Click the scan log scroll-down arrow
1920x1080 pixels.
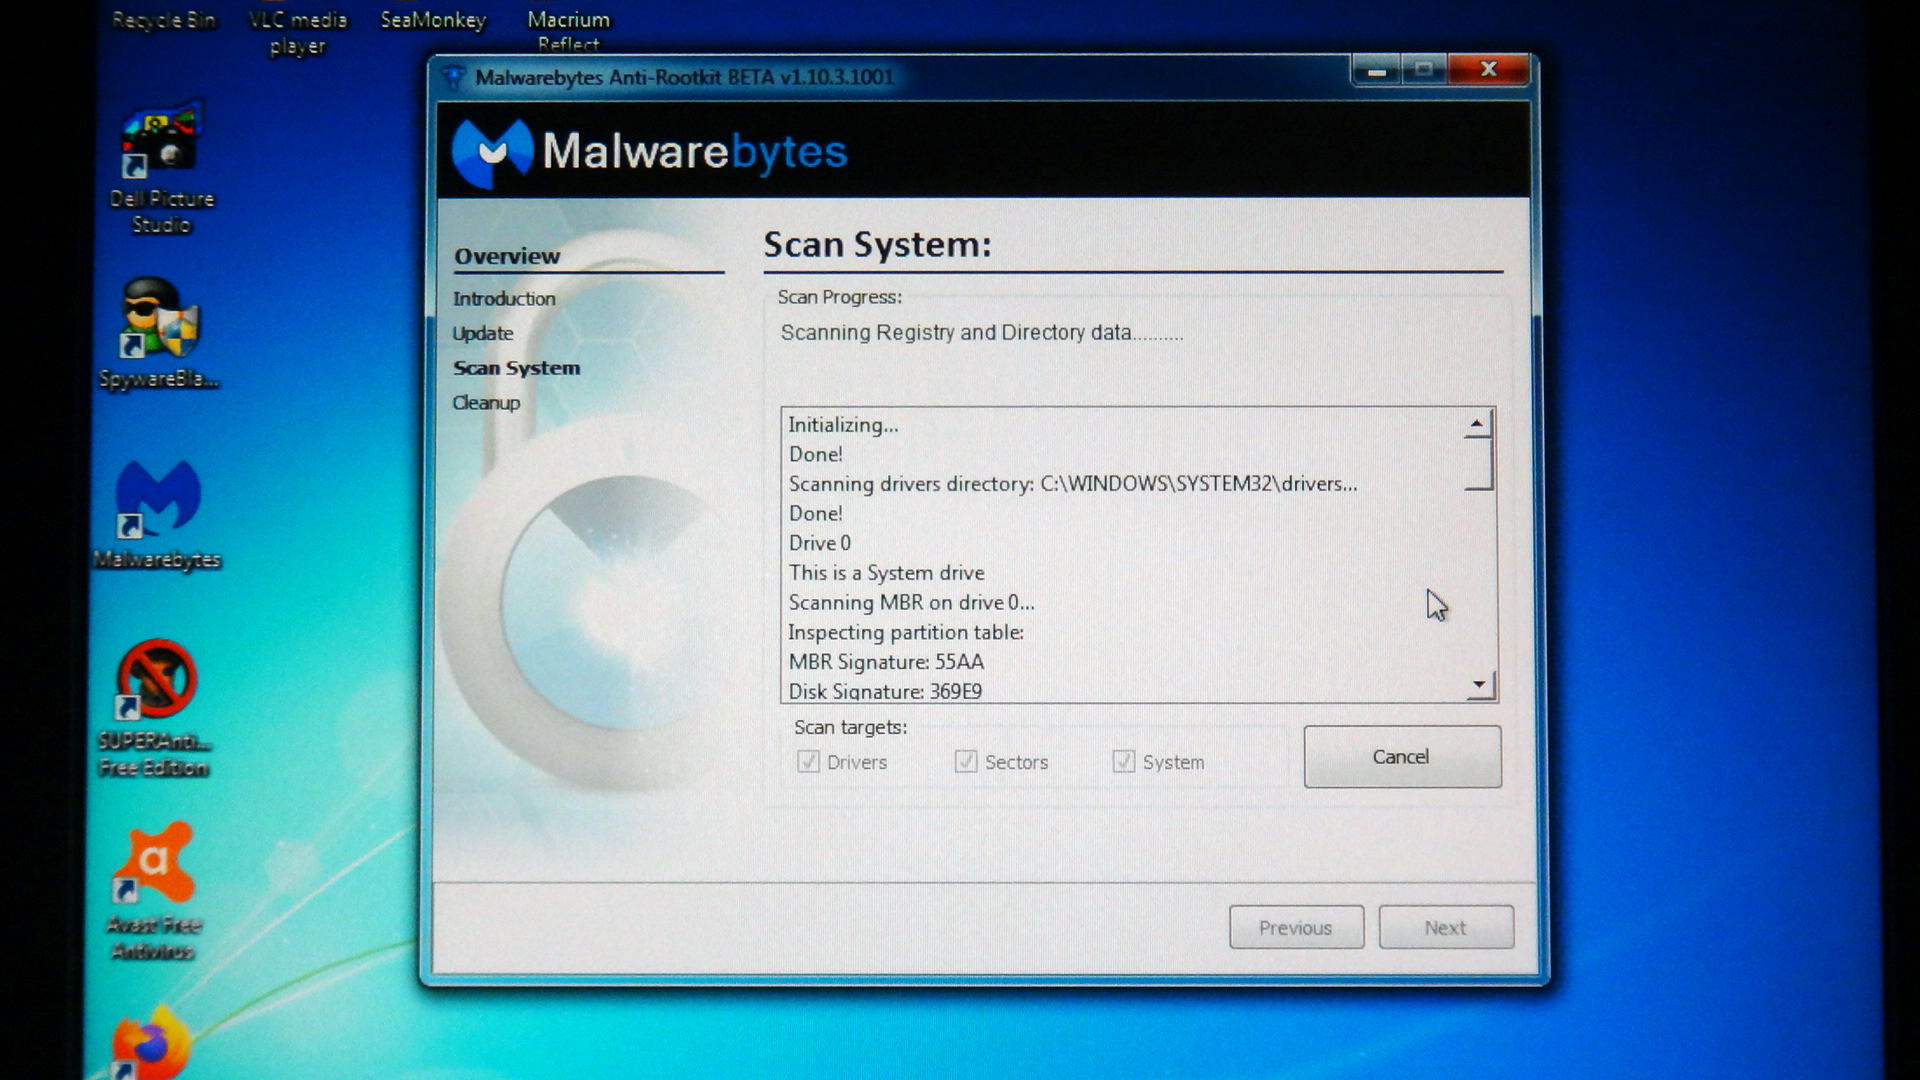[1479, 685]
